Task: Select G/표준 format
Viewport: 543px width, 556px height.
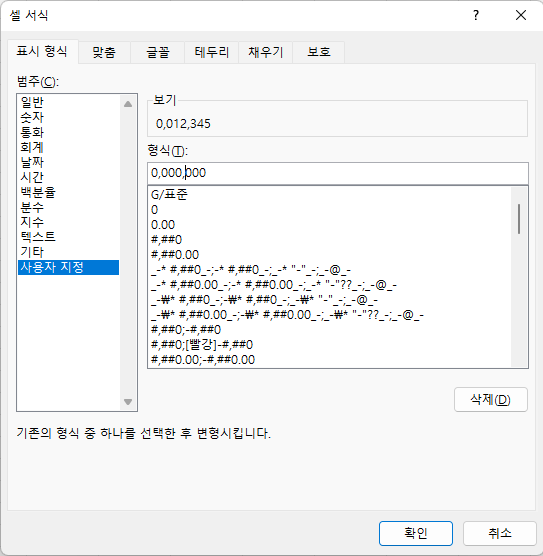Action: tap(330, 194)
